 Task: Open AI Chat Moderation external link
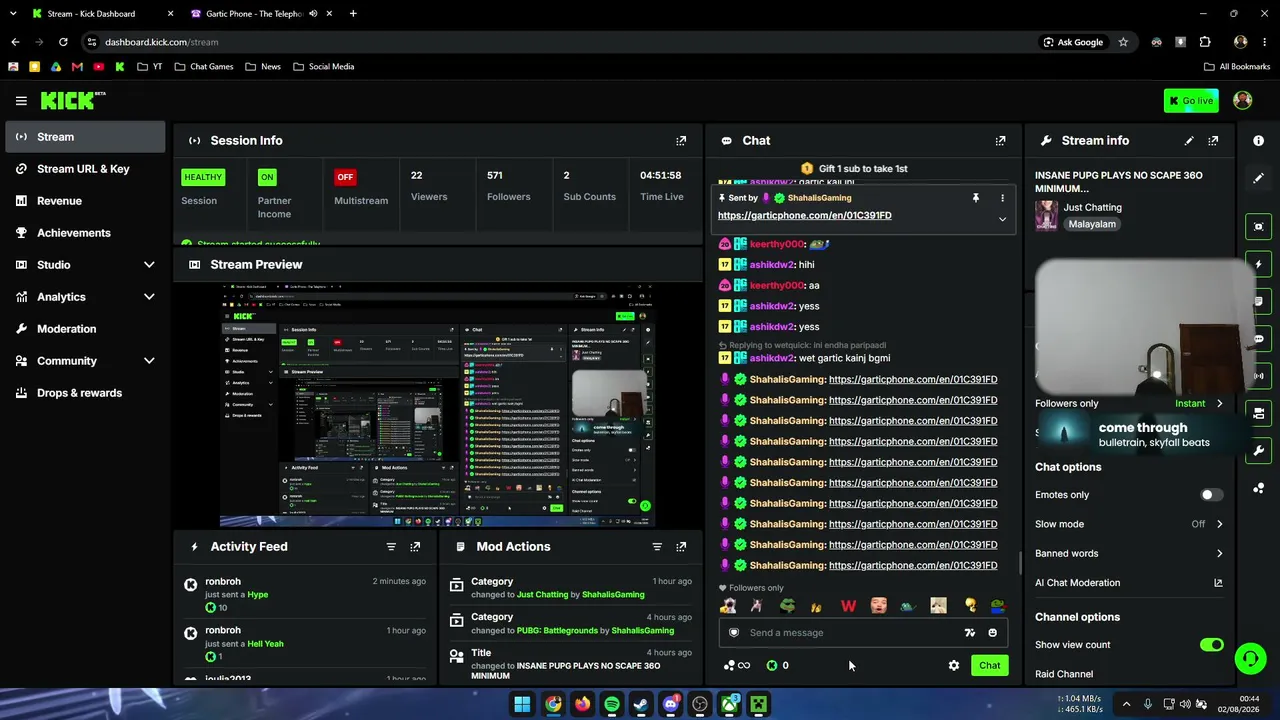point(1218,583)
